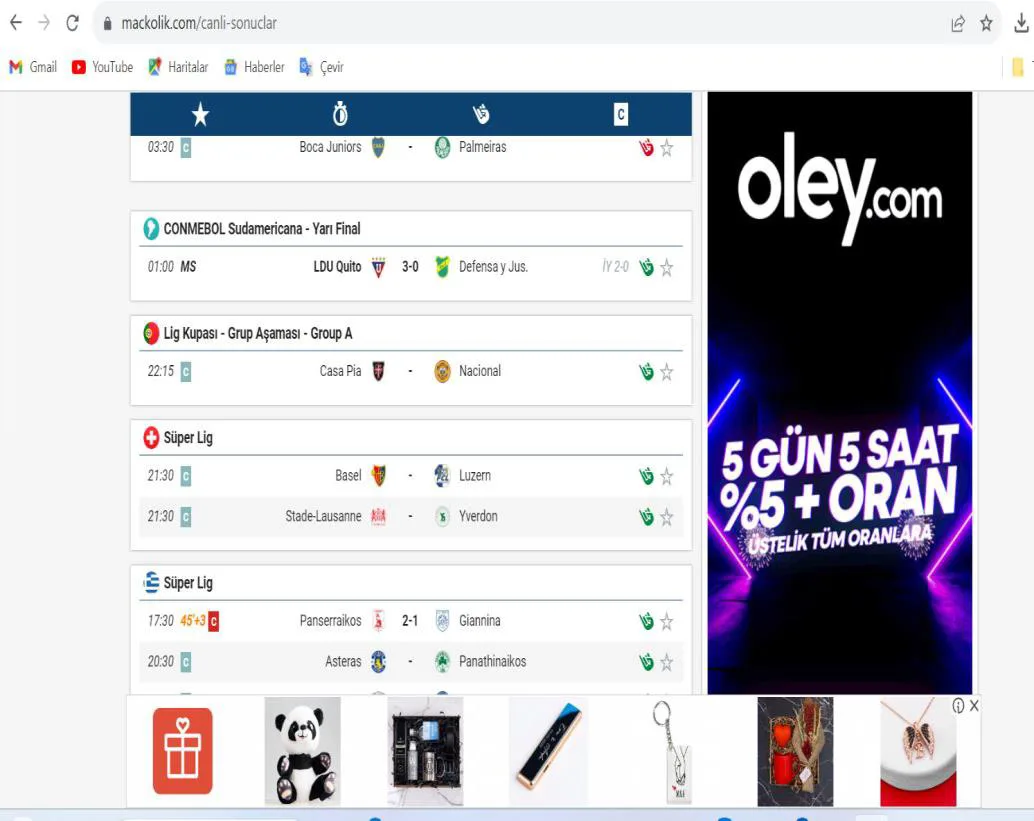Screen dimensions: 1034x821
Task: Click red live C icon of Panserraikos match
Action: tap(214, 621)
